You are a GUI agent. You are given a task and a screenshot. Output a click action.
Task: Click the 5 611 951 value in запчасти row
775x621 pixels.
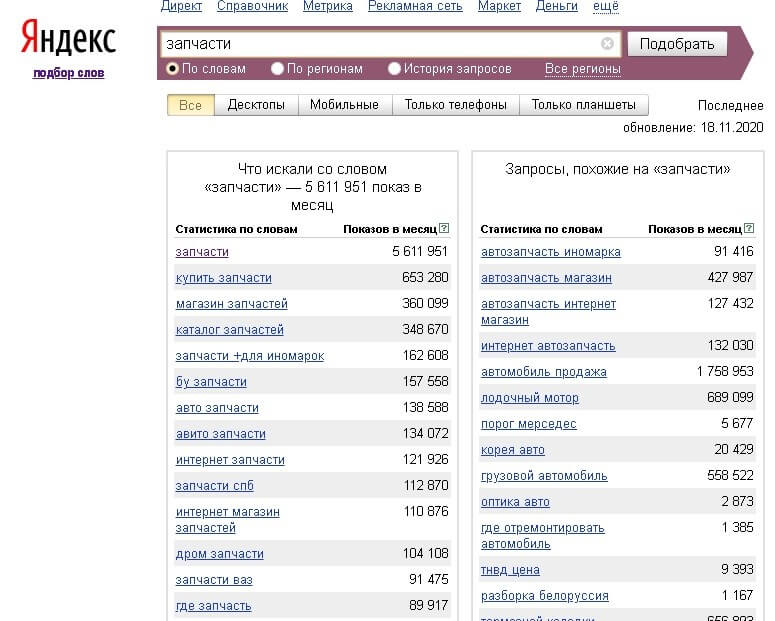click(x=420, y=251)
